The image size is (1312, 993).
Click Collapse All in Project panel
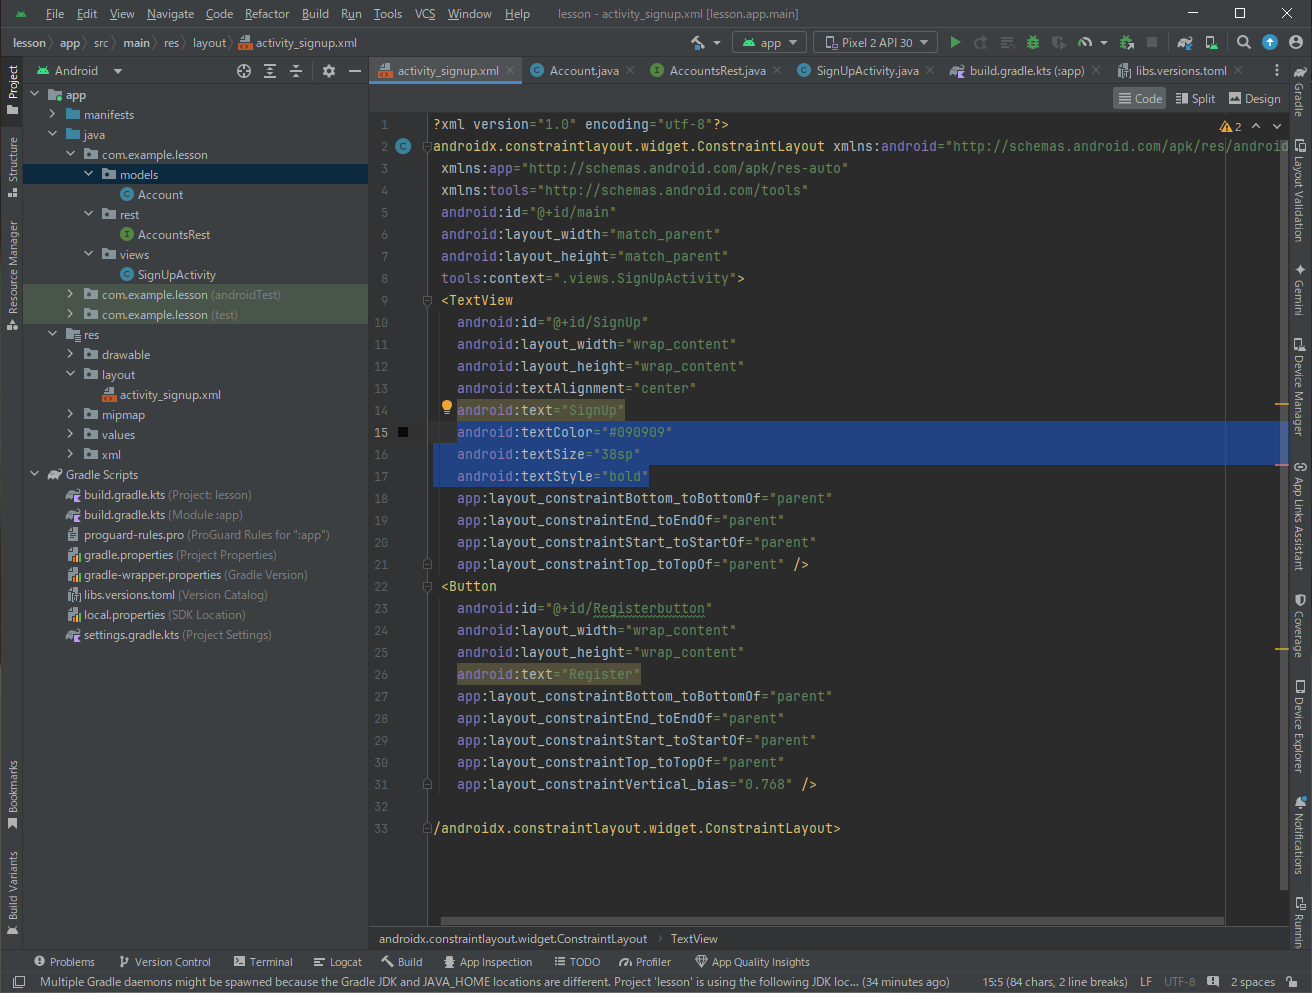pyautogui.click(x=296, y=71)
